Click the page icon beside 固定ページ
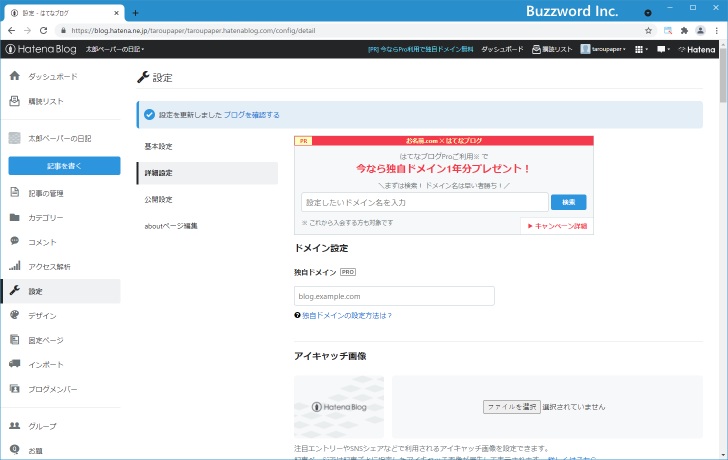This screenshot has height=460, width=728. [15, 339]
